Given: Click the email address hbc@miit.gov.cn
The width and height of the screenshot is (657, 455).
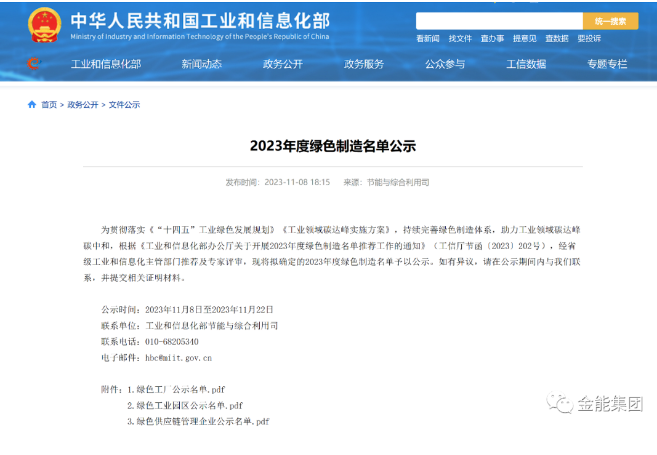Looking at the screenshot, I should click(x=178, y=358).
